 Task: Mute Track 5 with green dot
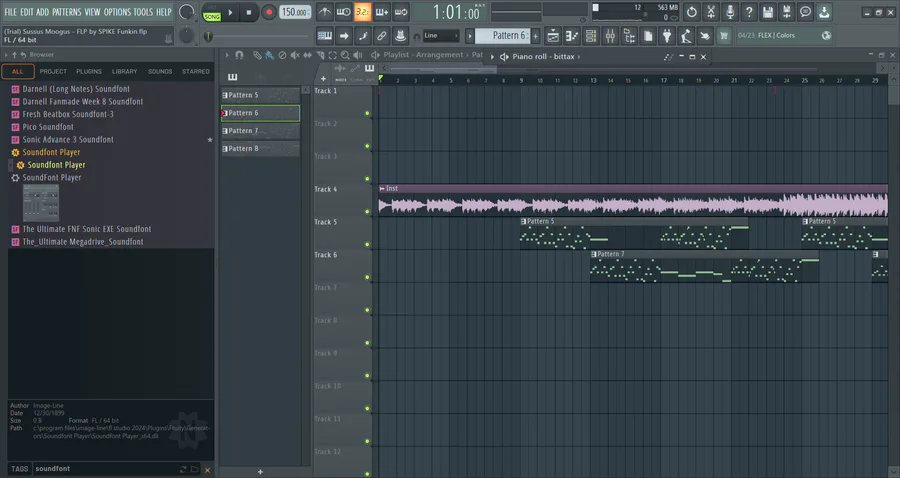point(367,244)
